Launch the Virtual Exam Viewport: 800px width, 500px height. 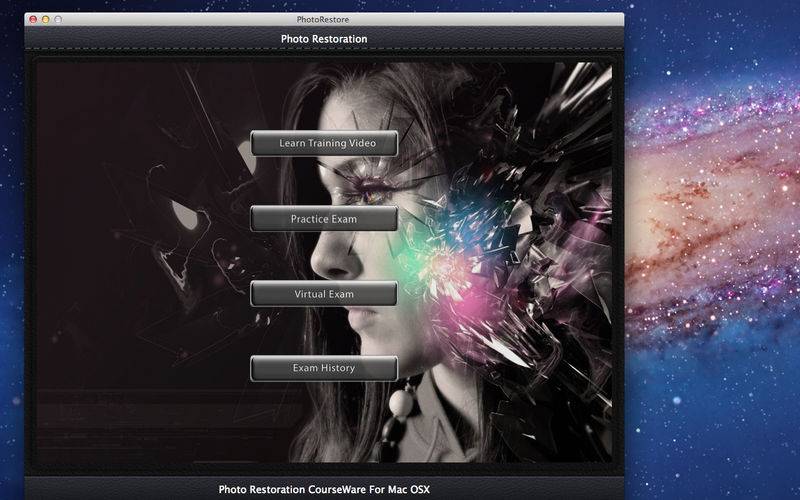click(324, 294)
